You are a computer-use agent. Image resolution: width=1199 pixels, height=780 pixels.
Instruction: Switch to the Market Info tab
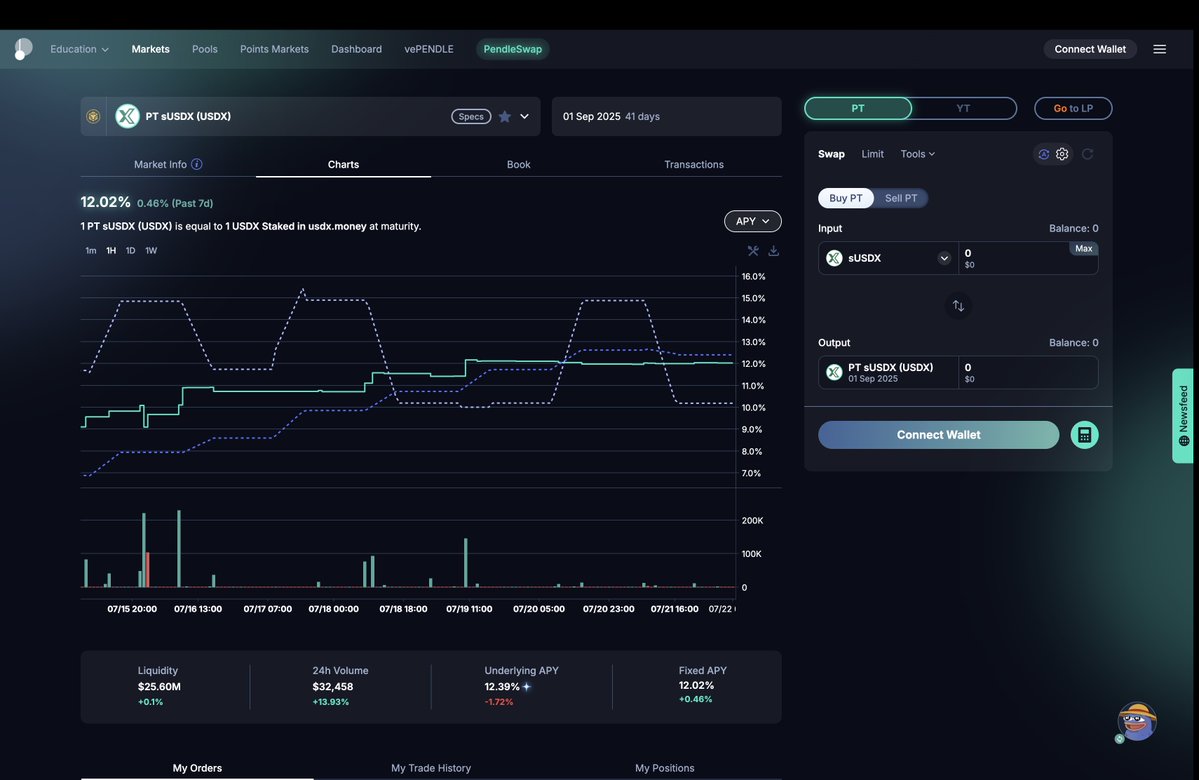pyautogui.click(x=168, y=164)
